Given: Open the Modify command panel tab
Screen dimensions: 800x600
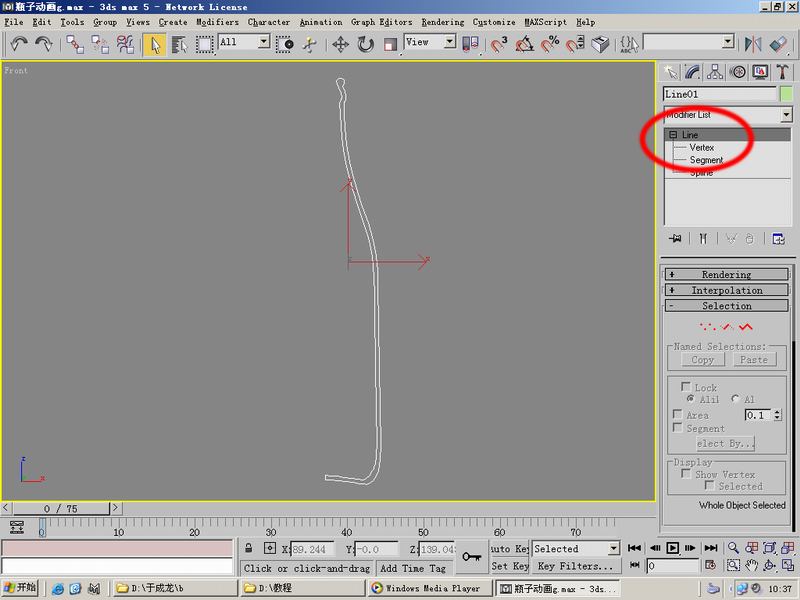Looking at the screenshot, I should (x=692, y=72).
